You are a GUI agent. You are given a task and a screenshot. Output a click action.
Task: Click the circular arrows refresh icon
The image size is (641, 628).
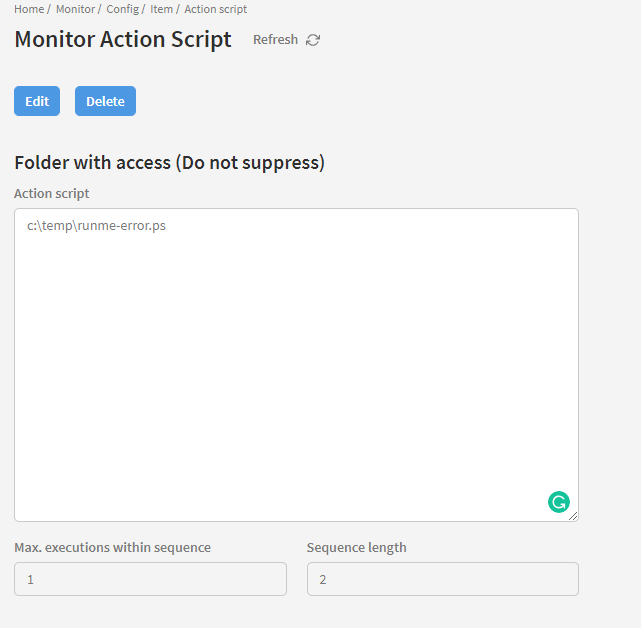(x=313, y=40)
